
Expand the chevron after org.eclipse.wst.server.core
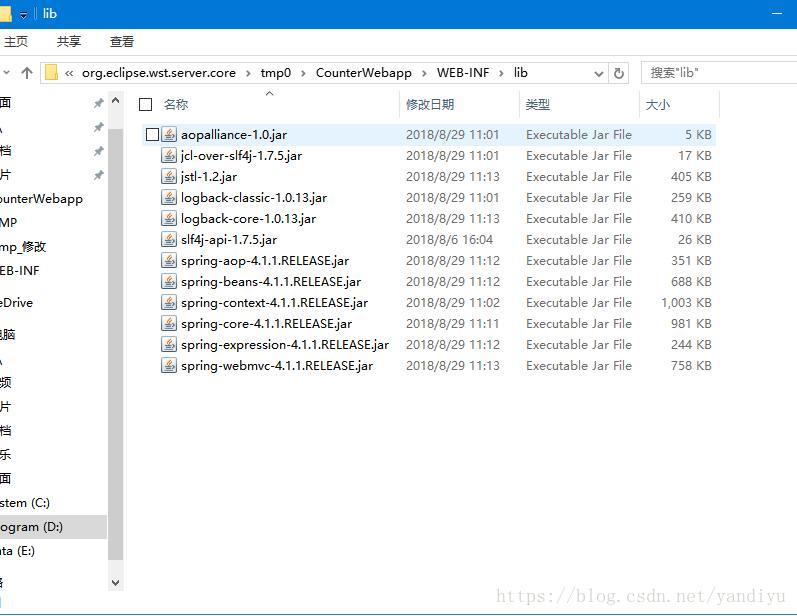tap(248, 74)
